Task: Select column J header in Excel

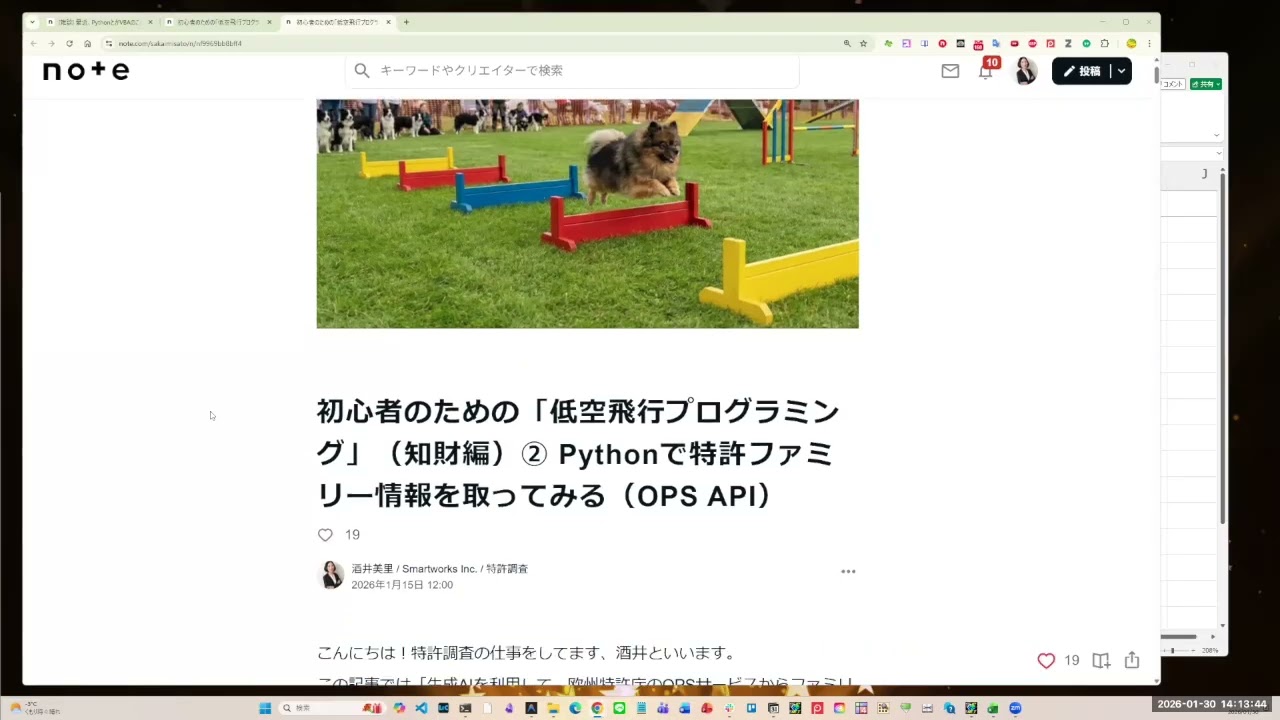Action: (x=1204, y=174)
